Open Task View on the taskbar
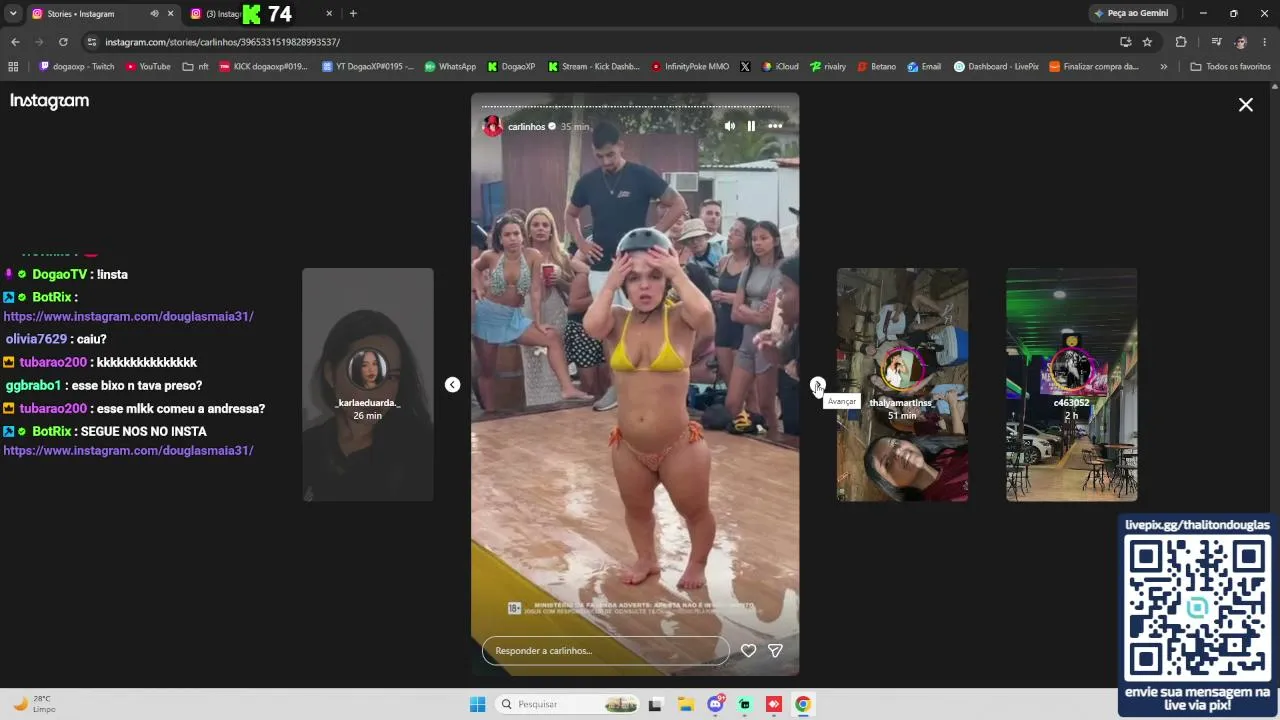This screenshot has height=720, width=1280. coord(655,704)
